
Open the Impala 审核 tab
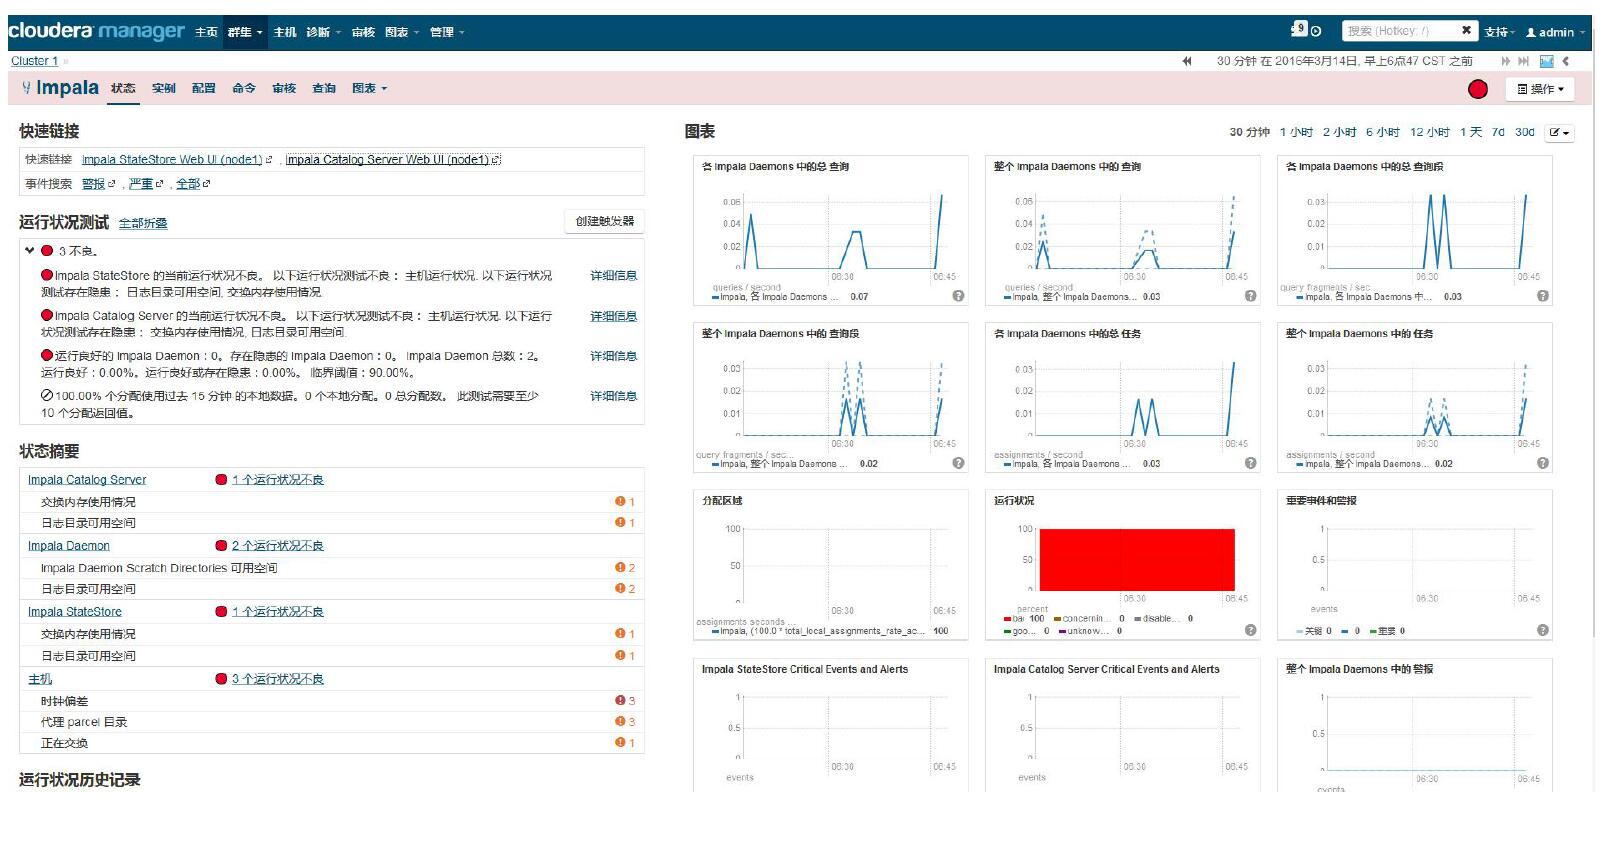point(284,88)
